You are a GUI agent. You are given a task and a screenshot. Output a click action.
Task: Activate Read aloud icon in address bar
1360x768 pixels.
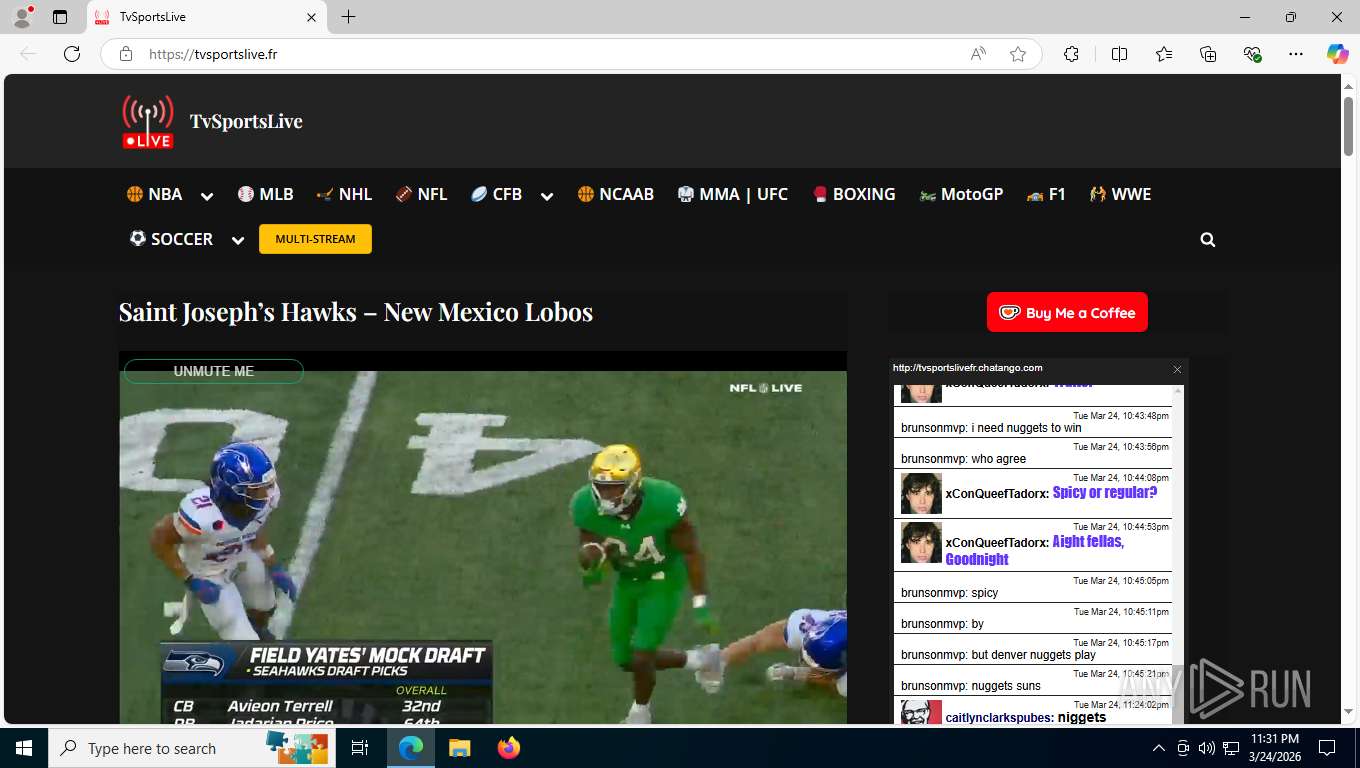(978, 54)
